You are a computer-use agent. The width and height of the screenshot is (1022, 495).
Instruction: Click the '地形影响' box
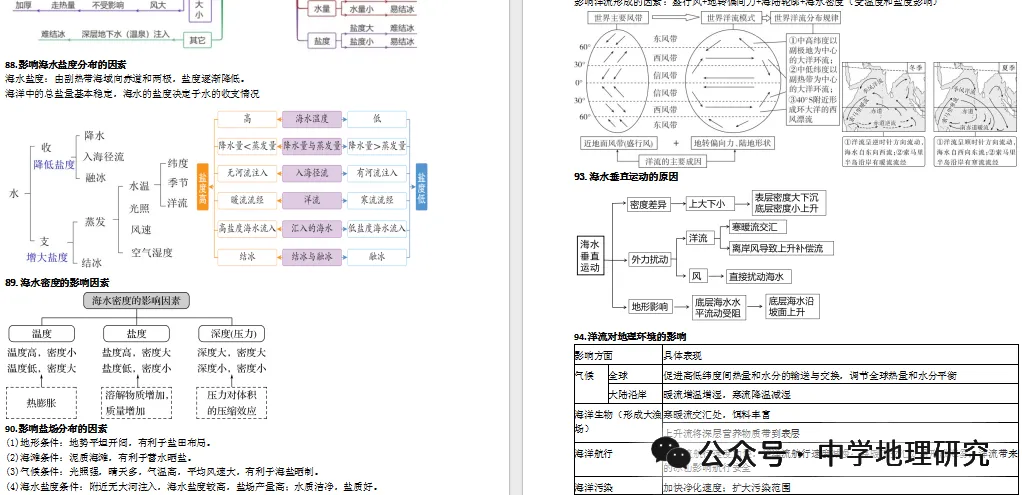coord(648,306)
